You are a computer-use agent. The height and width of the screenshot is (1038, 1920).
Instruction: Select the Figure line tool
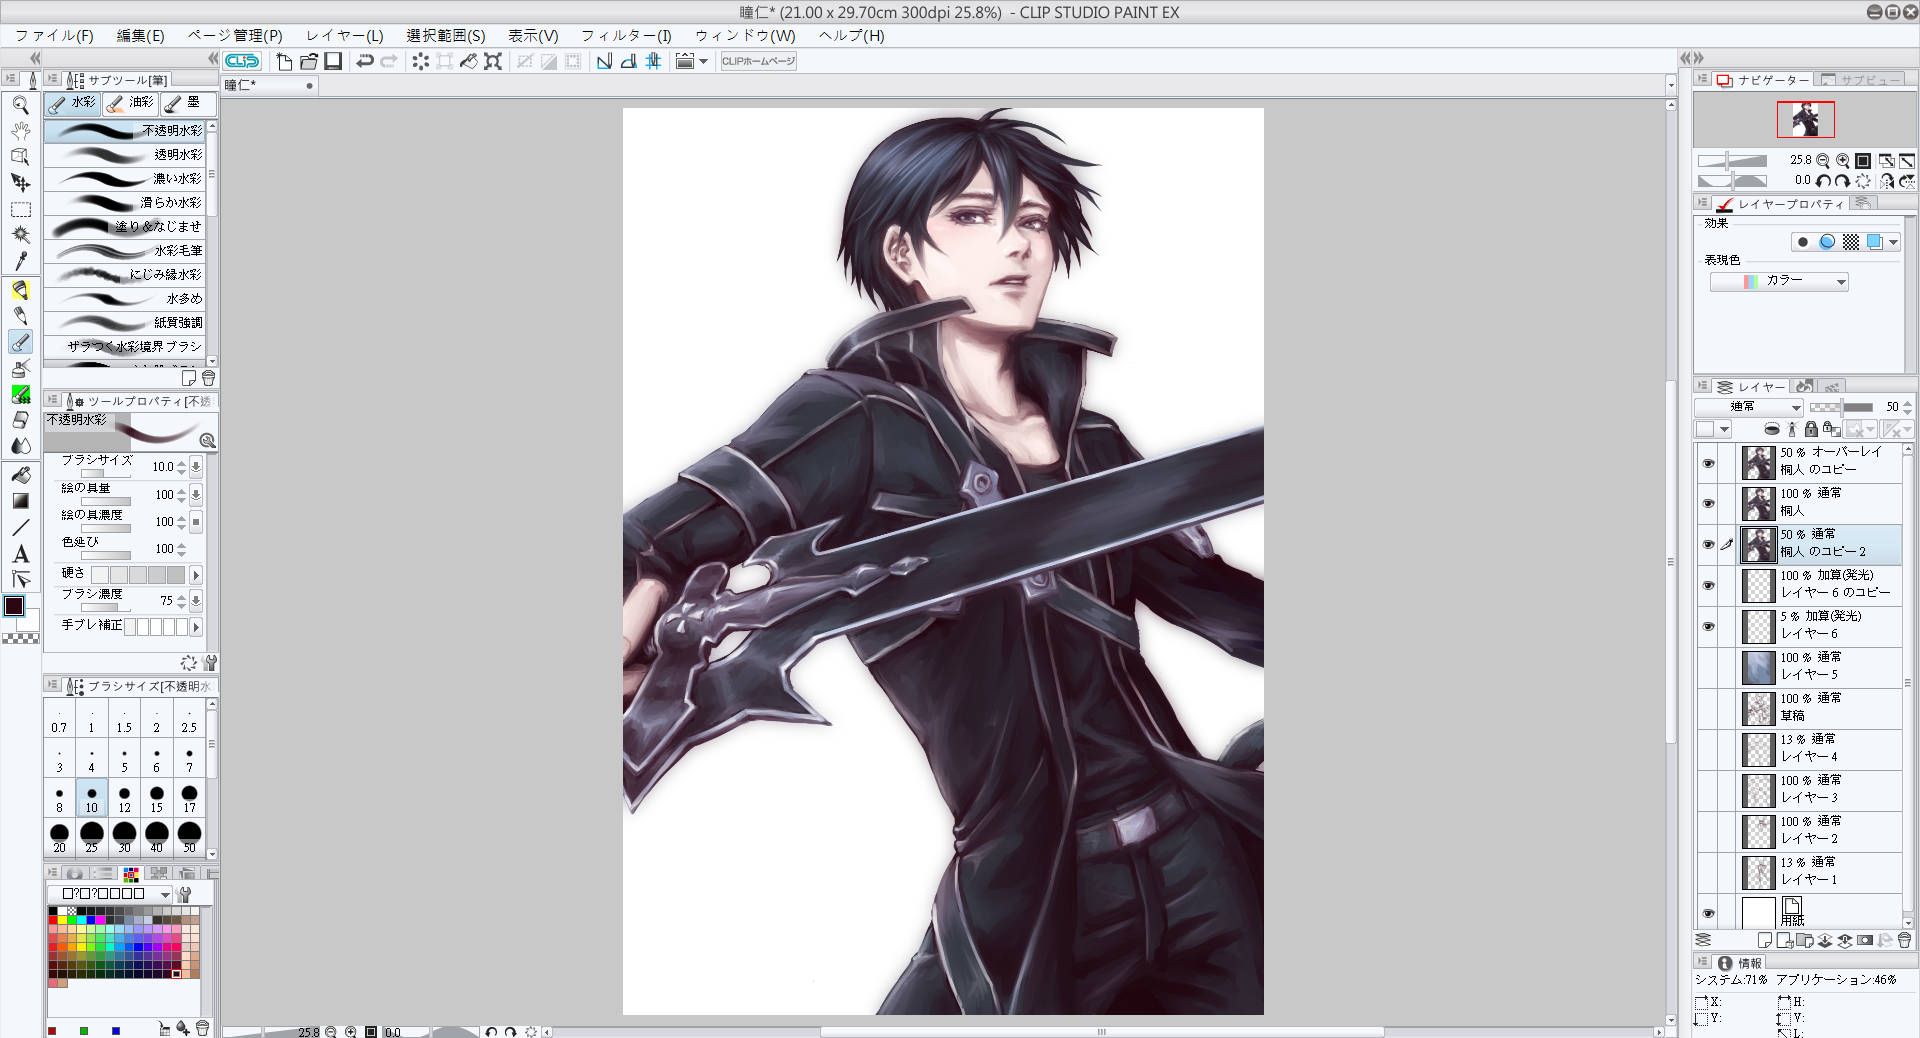[20, 527]
